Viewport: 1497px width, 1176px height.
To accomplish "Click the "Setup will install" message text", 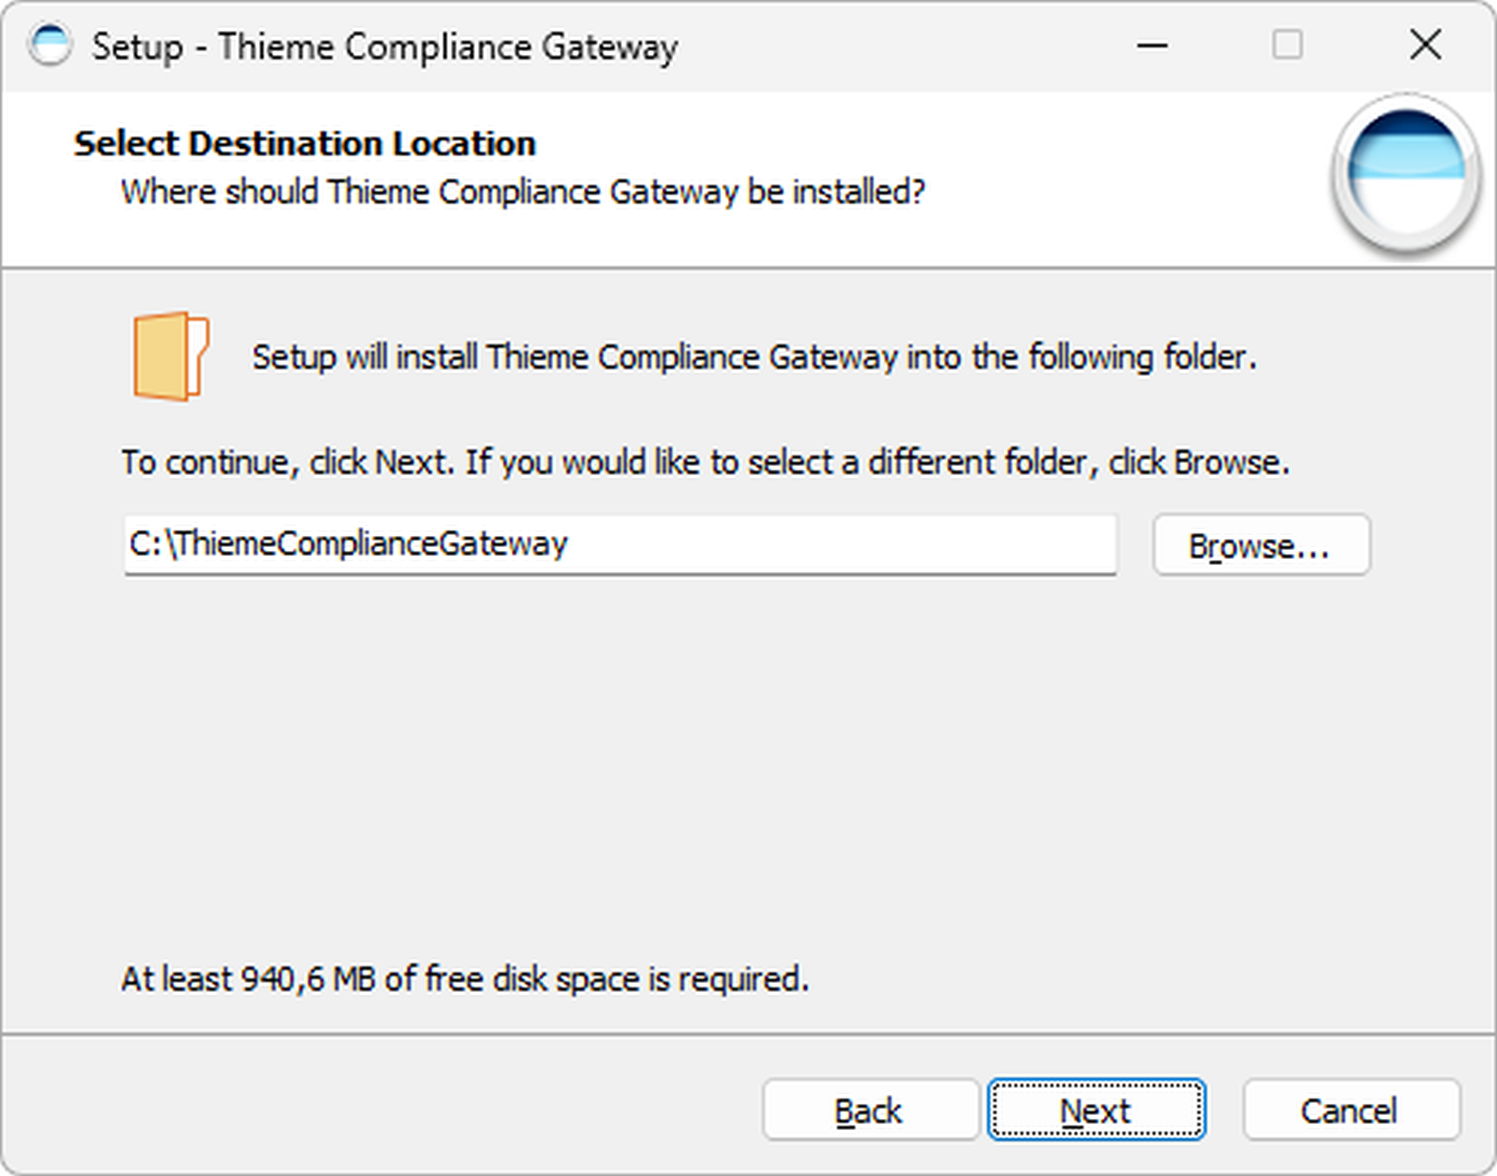I will 754,357.
